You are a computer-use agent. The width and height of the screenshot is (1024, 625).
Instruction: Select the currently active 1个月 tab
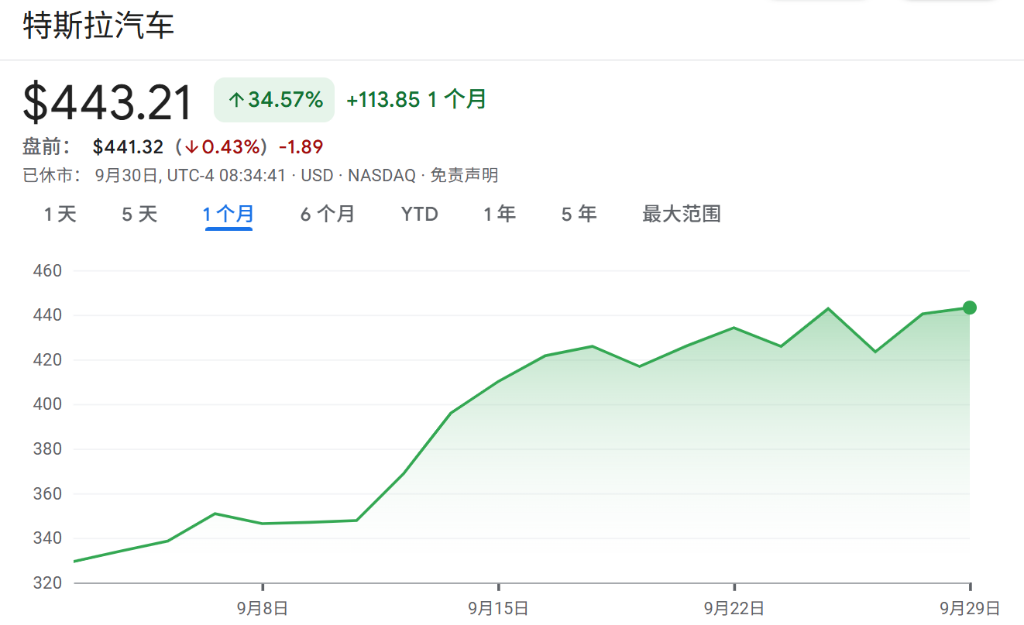[227, 213]
